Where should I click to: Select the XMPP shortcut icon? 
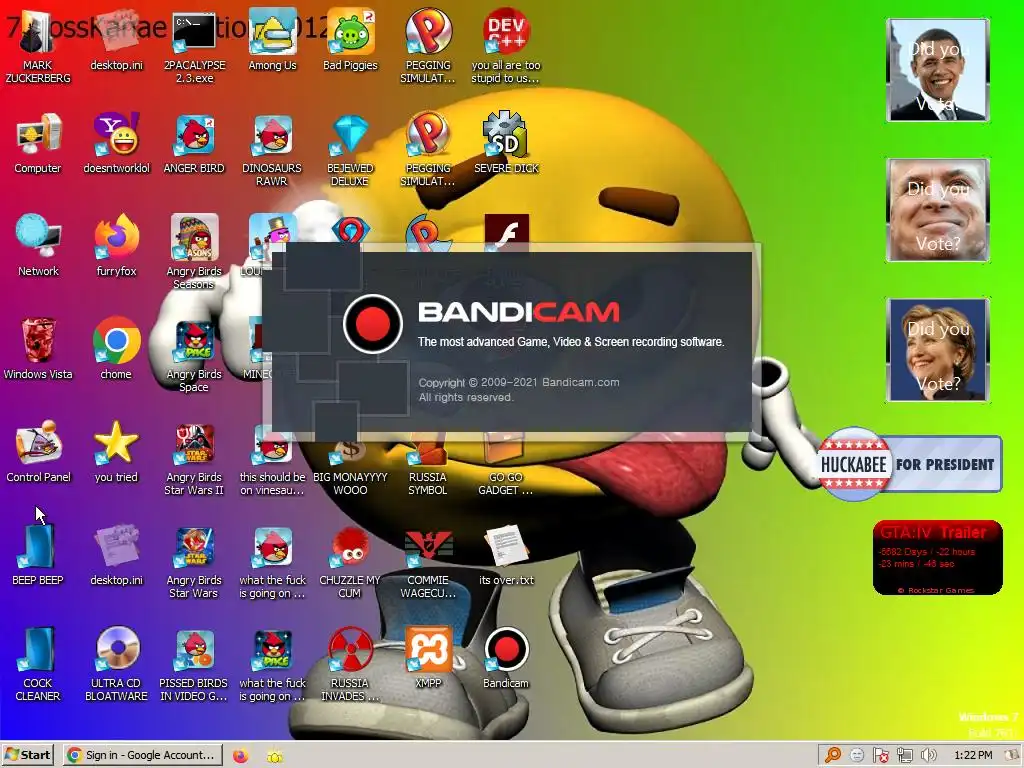[x=428, y=658]
